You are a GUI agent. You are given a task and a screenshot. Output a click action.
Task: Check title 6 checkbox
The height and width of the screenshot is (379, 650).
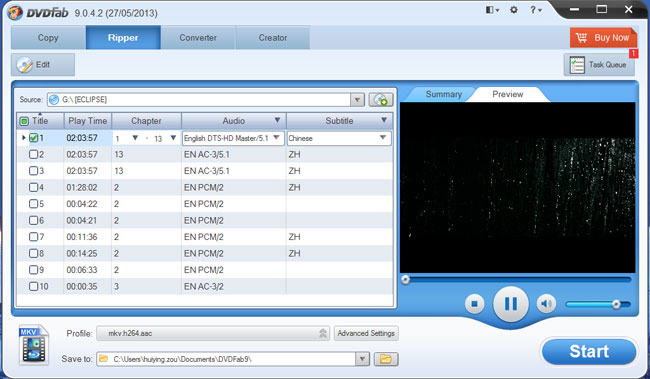[34, 220]
